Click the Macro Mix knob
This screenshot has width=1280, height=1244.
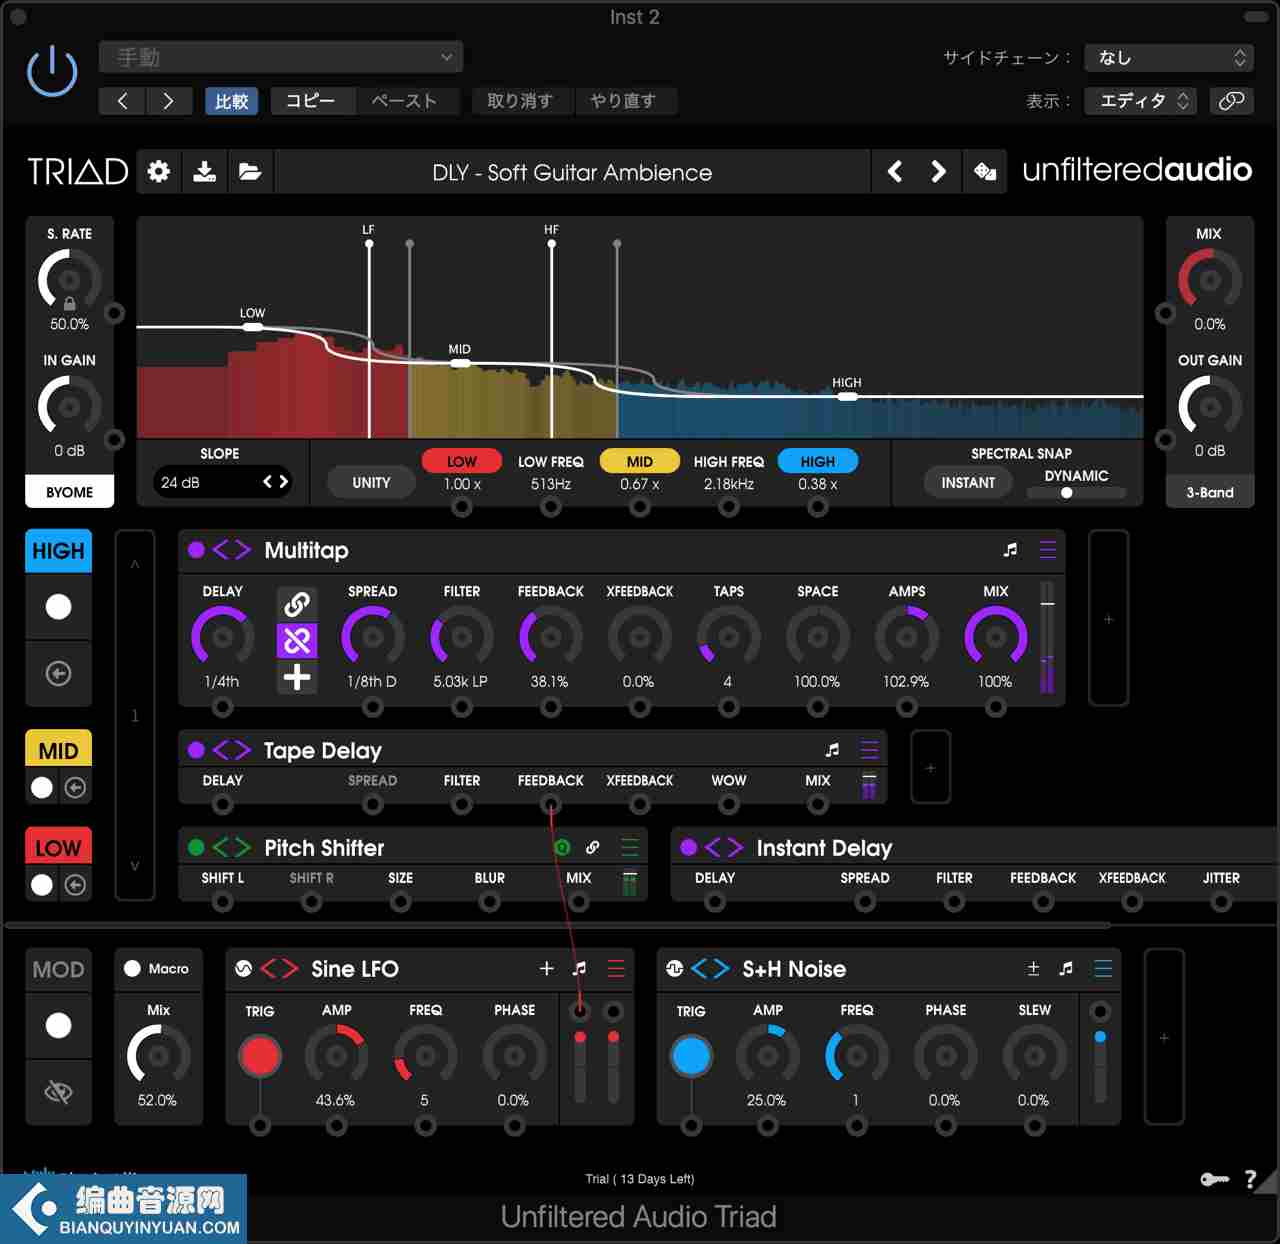pos(158,1055)
